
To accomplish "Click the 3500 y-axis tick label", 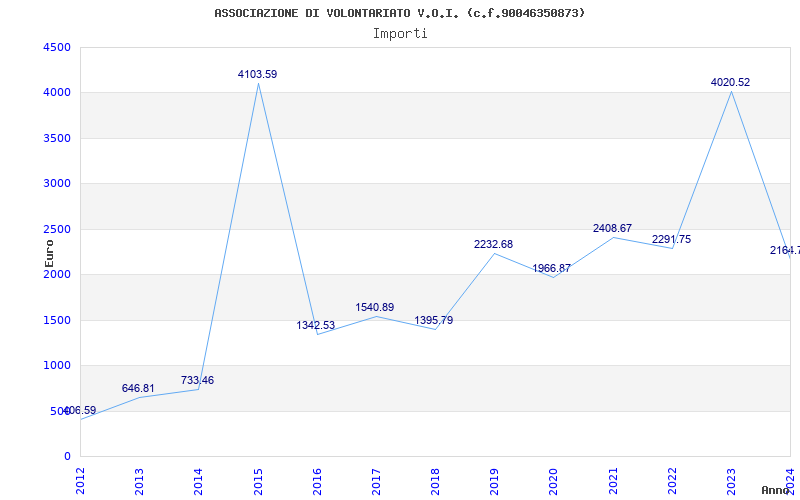I will (57, 138).
